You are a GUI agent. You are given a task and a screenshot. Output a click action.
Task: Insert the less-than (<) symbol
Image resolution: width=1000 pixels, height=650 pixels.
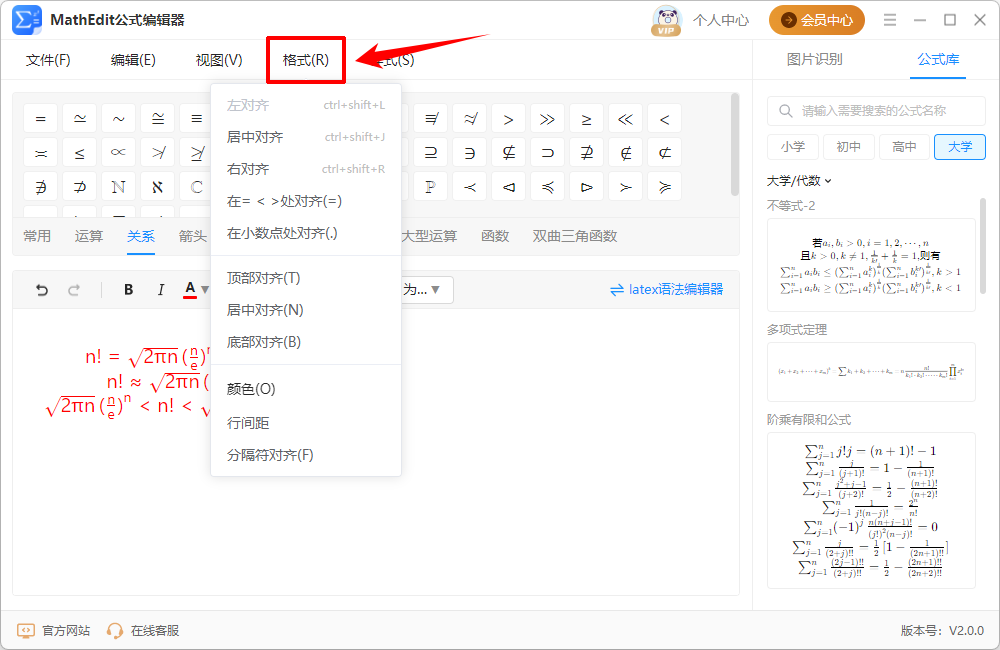[665, 119]
